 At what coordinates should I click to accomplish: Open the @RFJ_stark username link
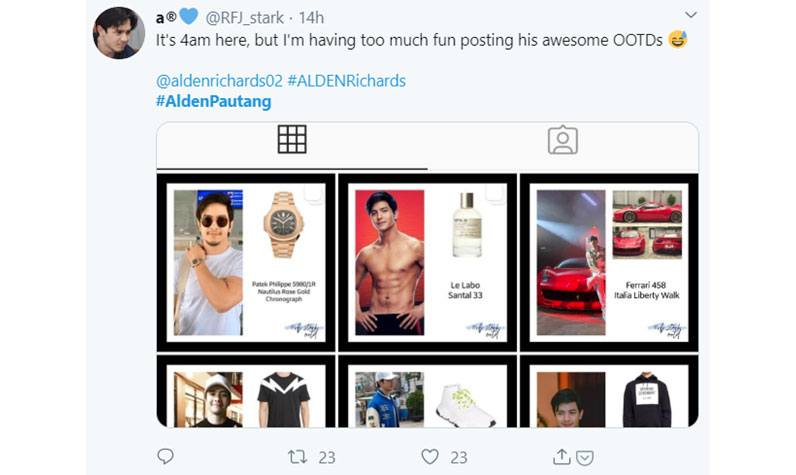tap(245, 18)
